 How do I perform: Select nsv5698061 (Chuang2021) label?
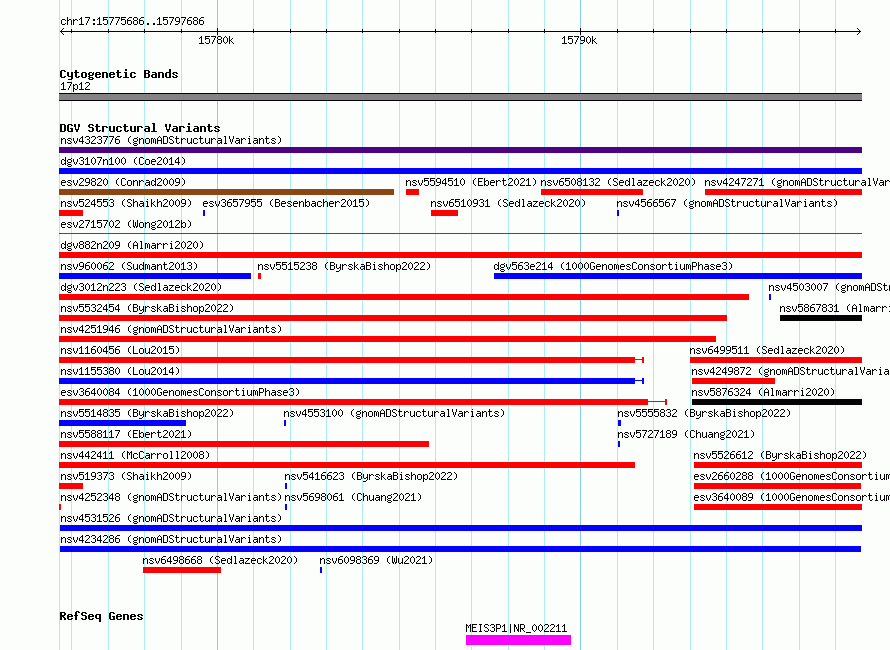[353, 497]
